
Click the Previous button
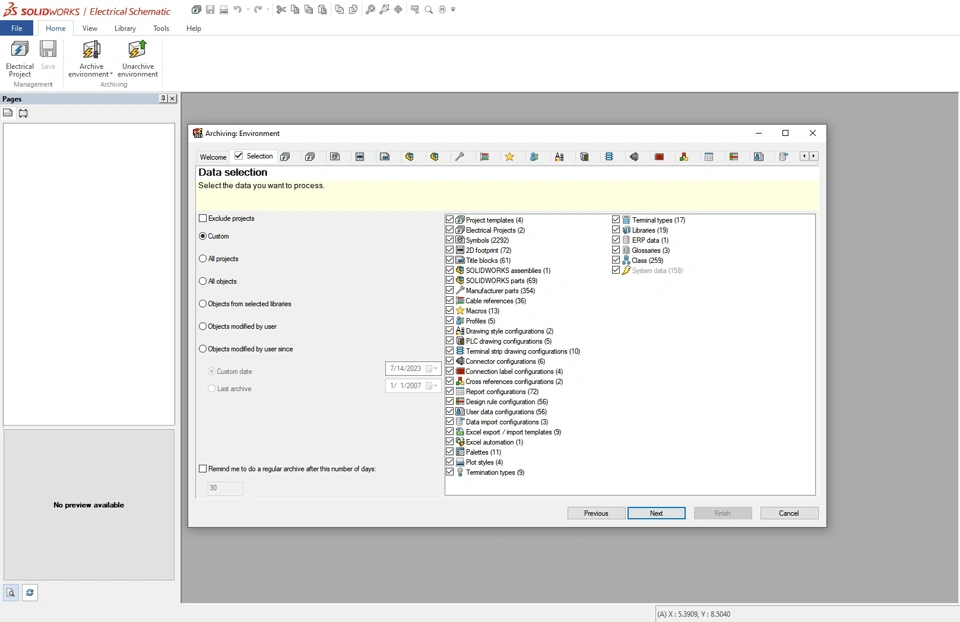point(596,513)
